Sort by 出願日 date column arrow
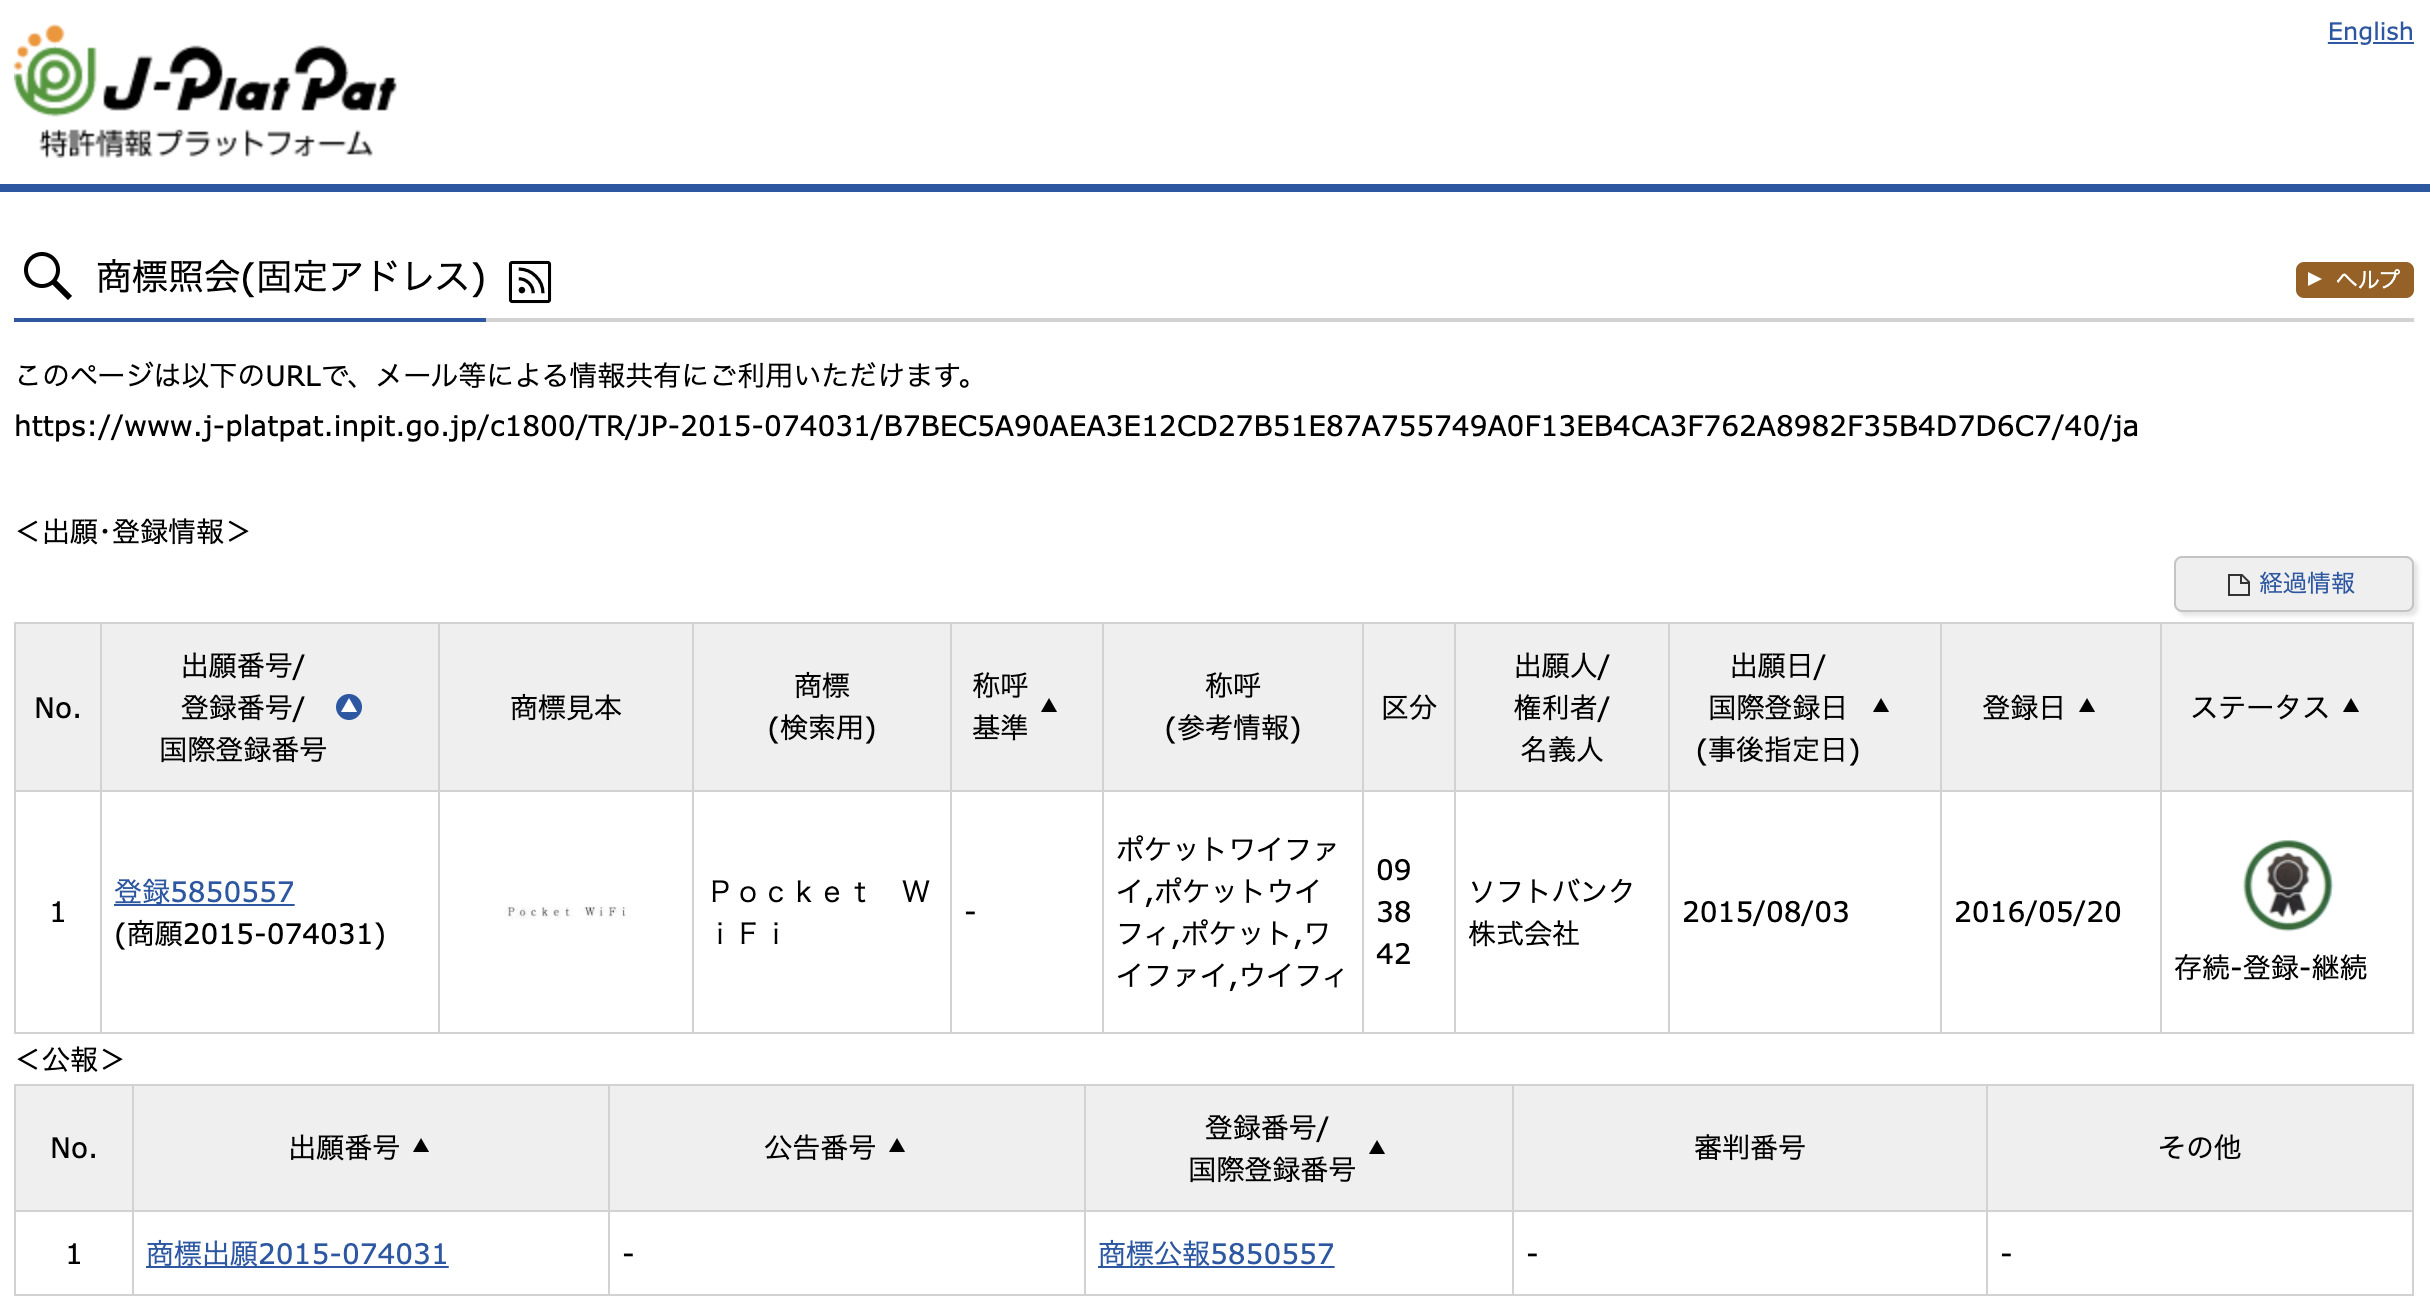Viewport: 2430px width, 1312px height. pos(1881,706)
